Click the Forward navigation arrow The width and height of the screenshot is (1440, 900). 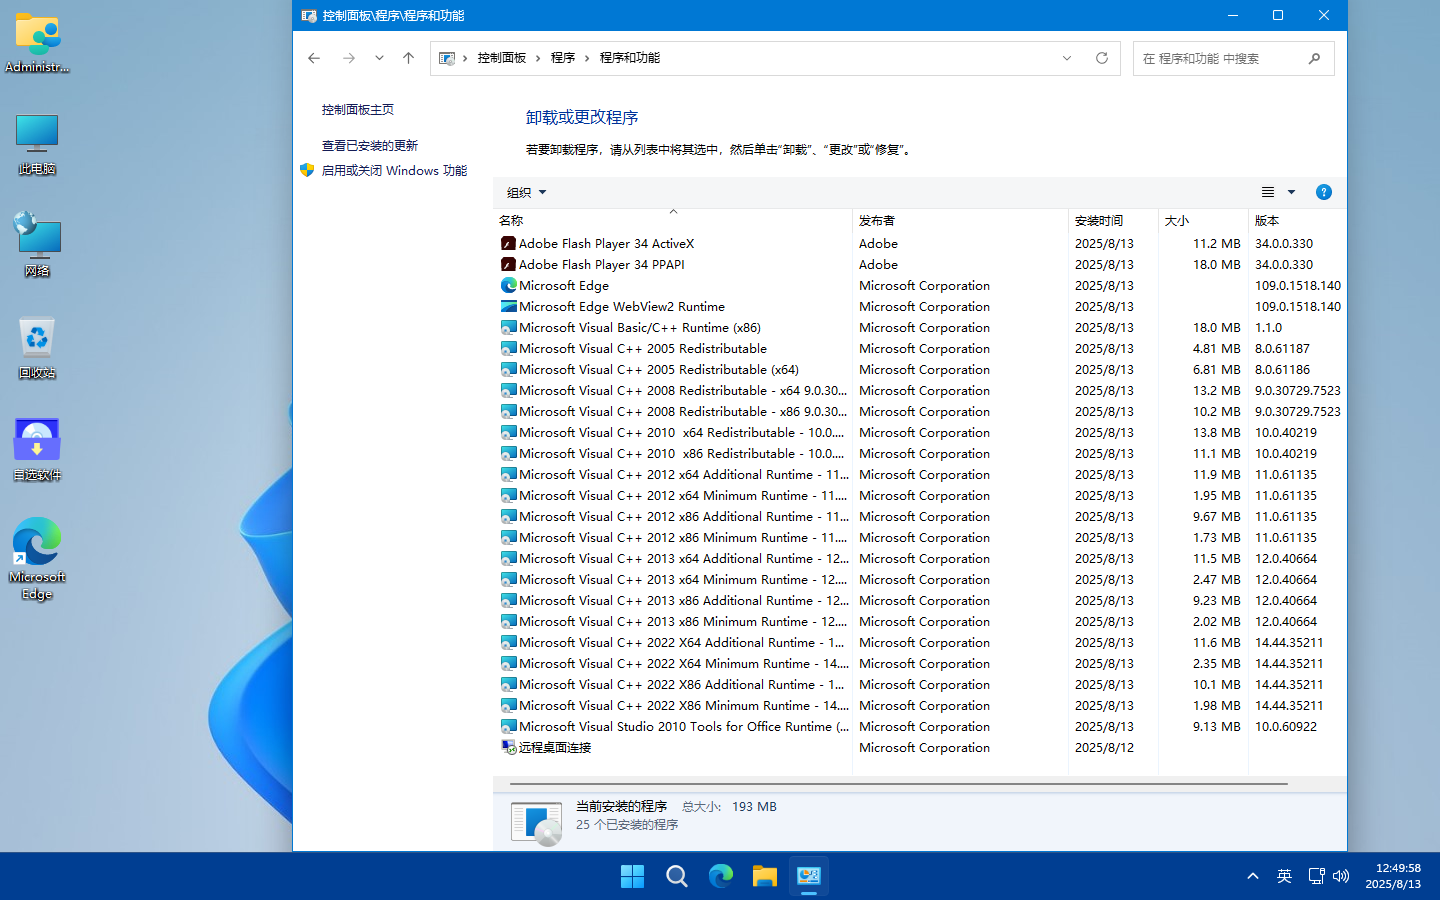point(349,58)
